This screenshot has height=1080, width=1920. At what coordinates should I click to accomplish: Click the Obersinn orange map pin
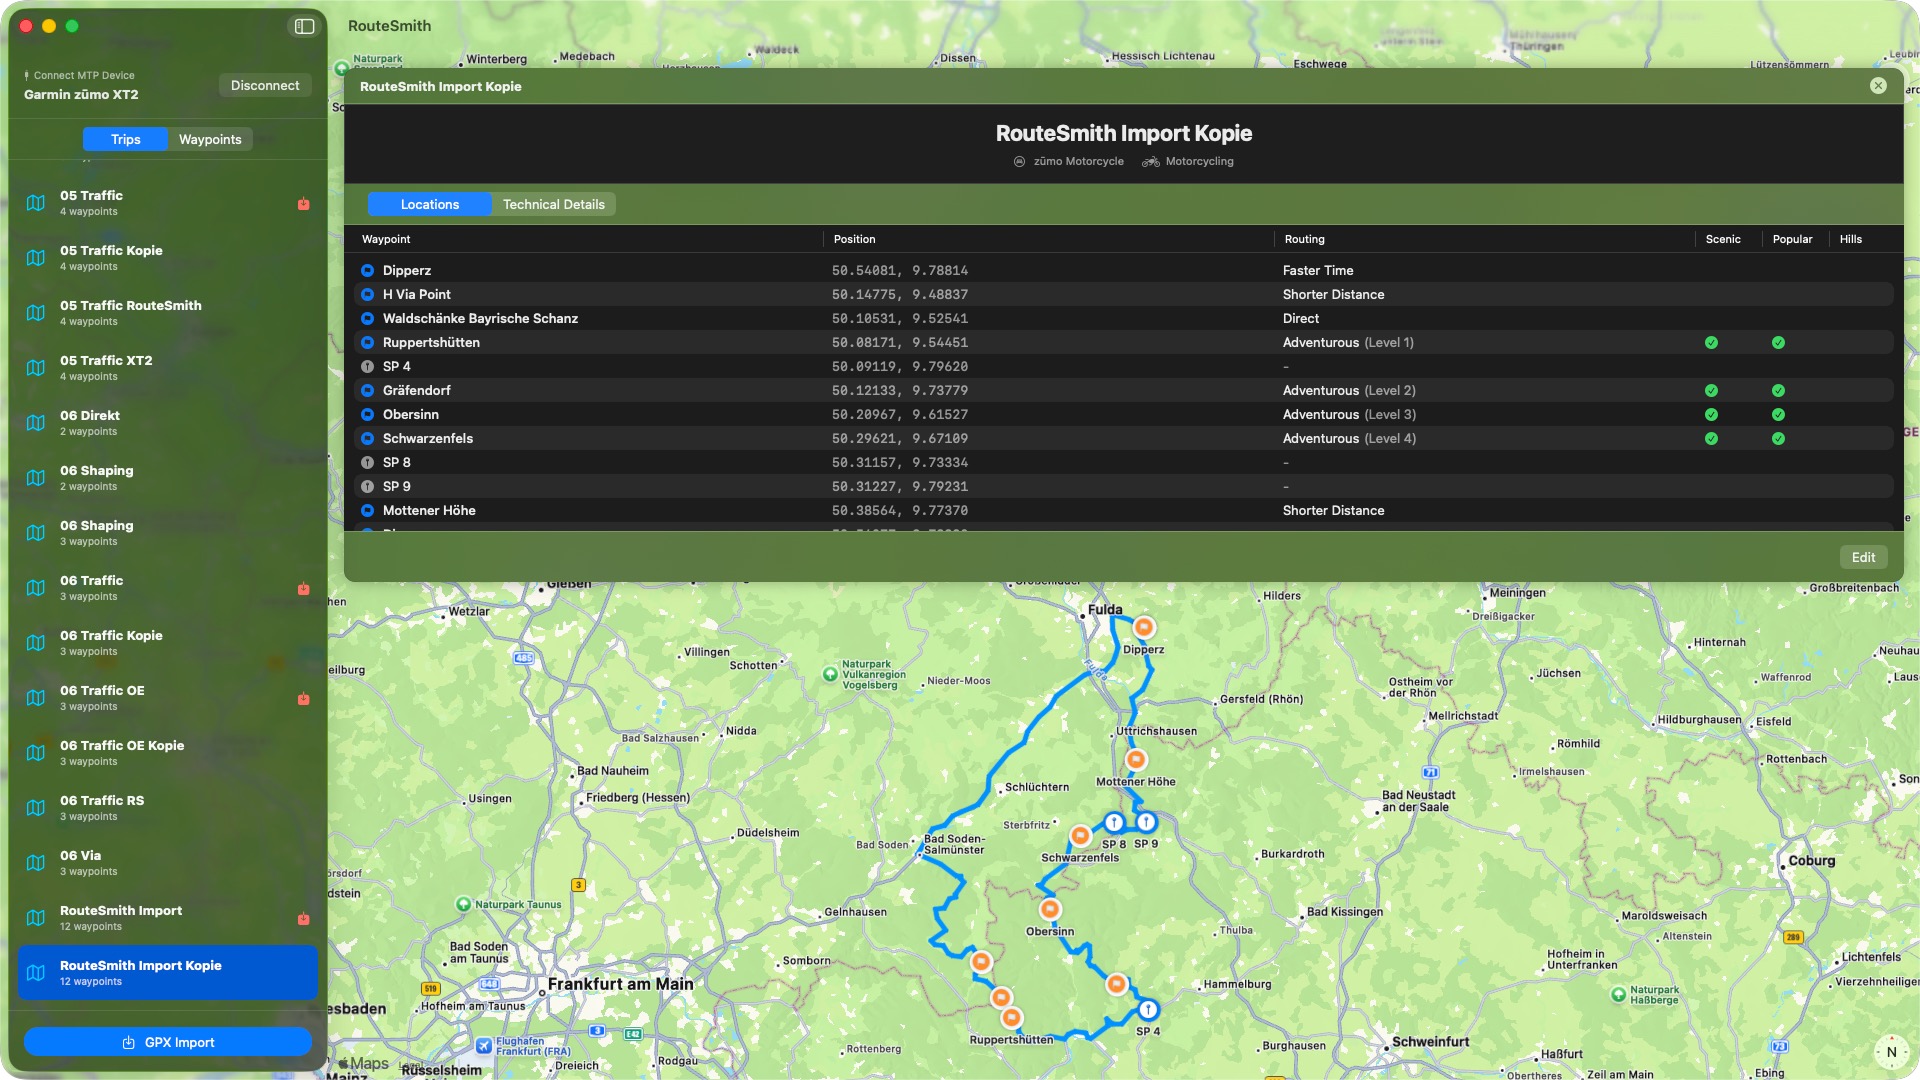tap(1050, 909)
